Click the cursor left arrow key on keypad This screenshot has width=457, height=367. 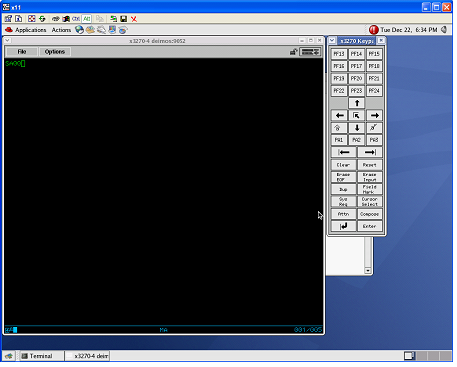(339, 116)
